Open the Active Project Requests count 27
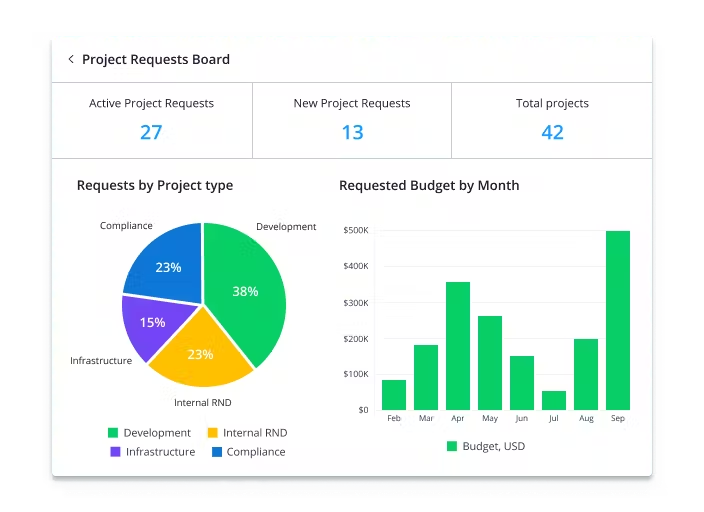This screenshot has width=704, height=512. click(151, 132)
